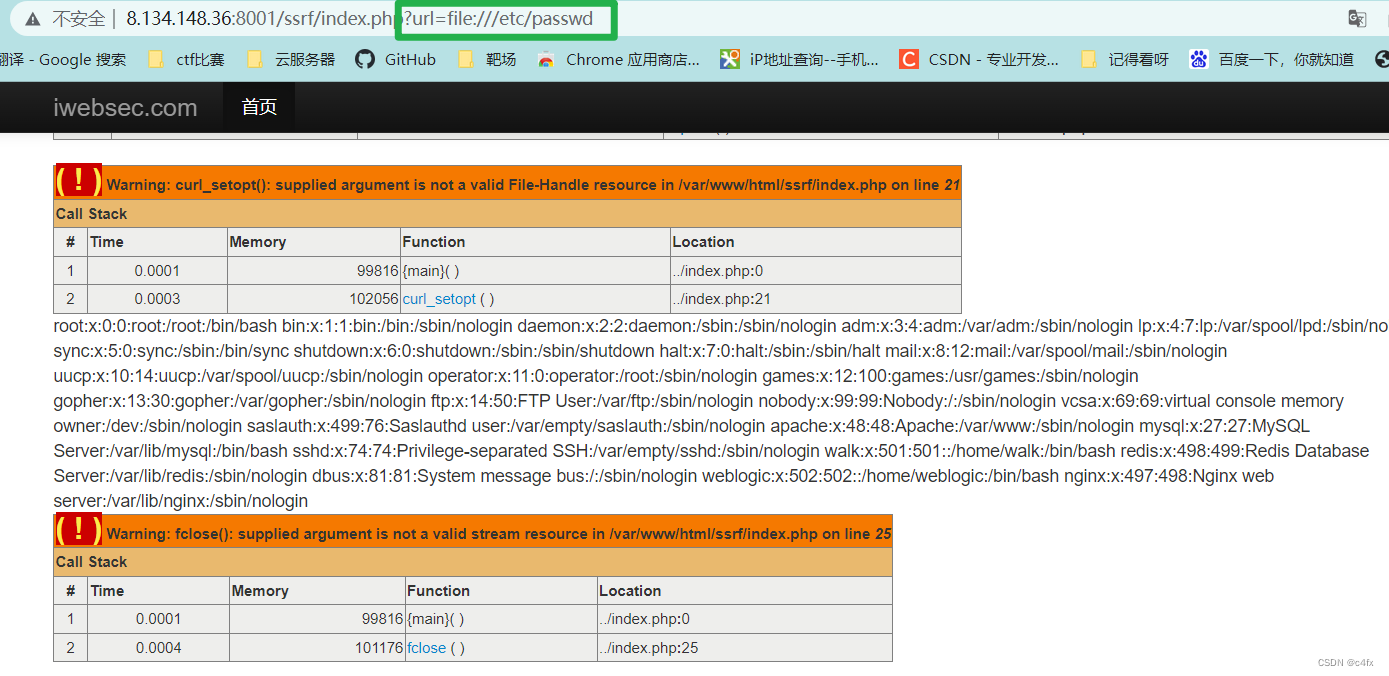Click the curl_setopt function link
The image size is (1389, 676).
[440, 299]
